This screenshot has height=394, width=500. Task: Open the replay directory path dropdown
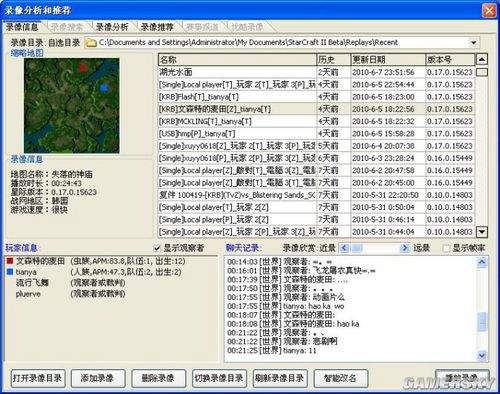474,43
